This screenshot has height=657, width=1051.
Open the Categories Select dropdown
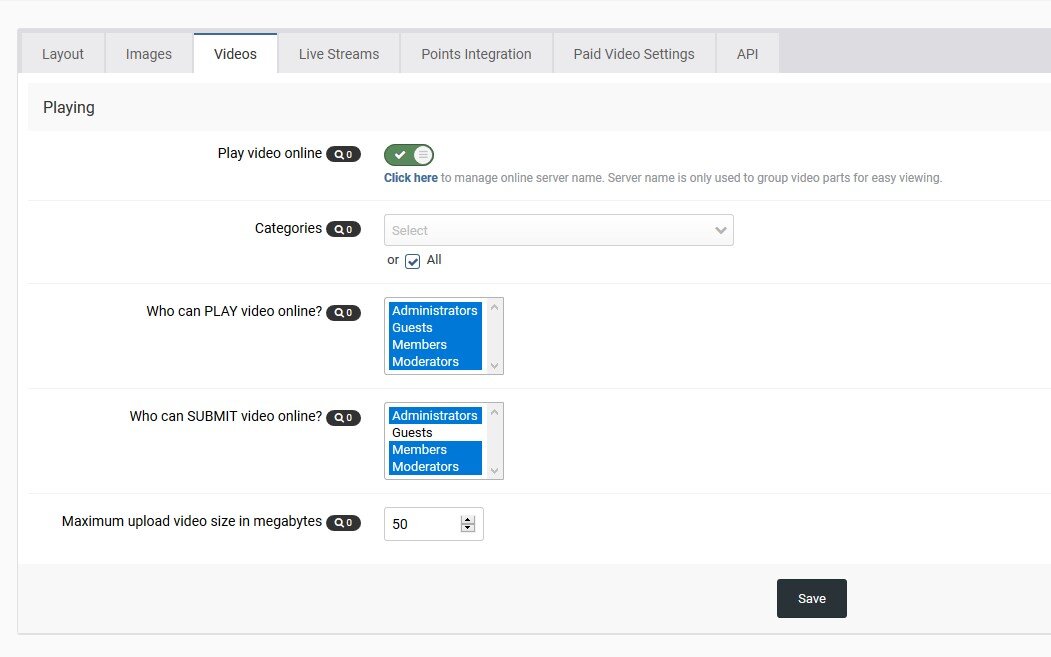click(x=558, y=230)
